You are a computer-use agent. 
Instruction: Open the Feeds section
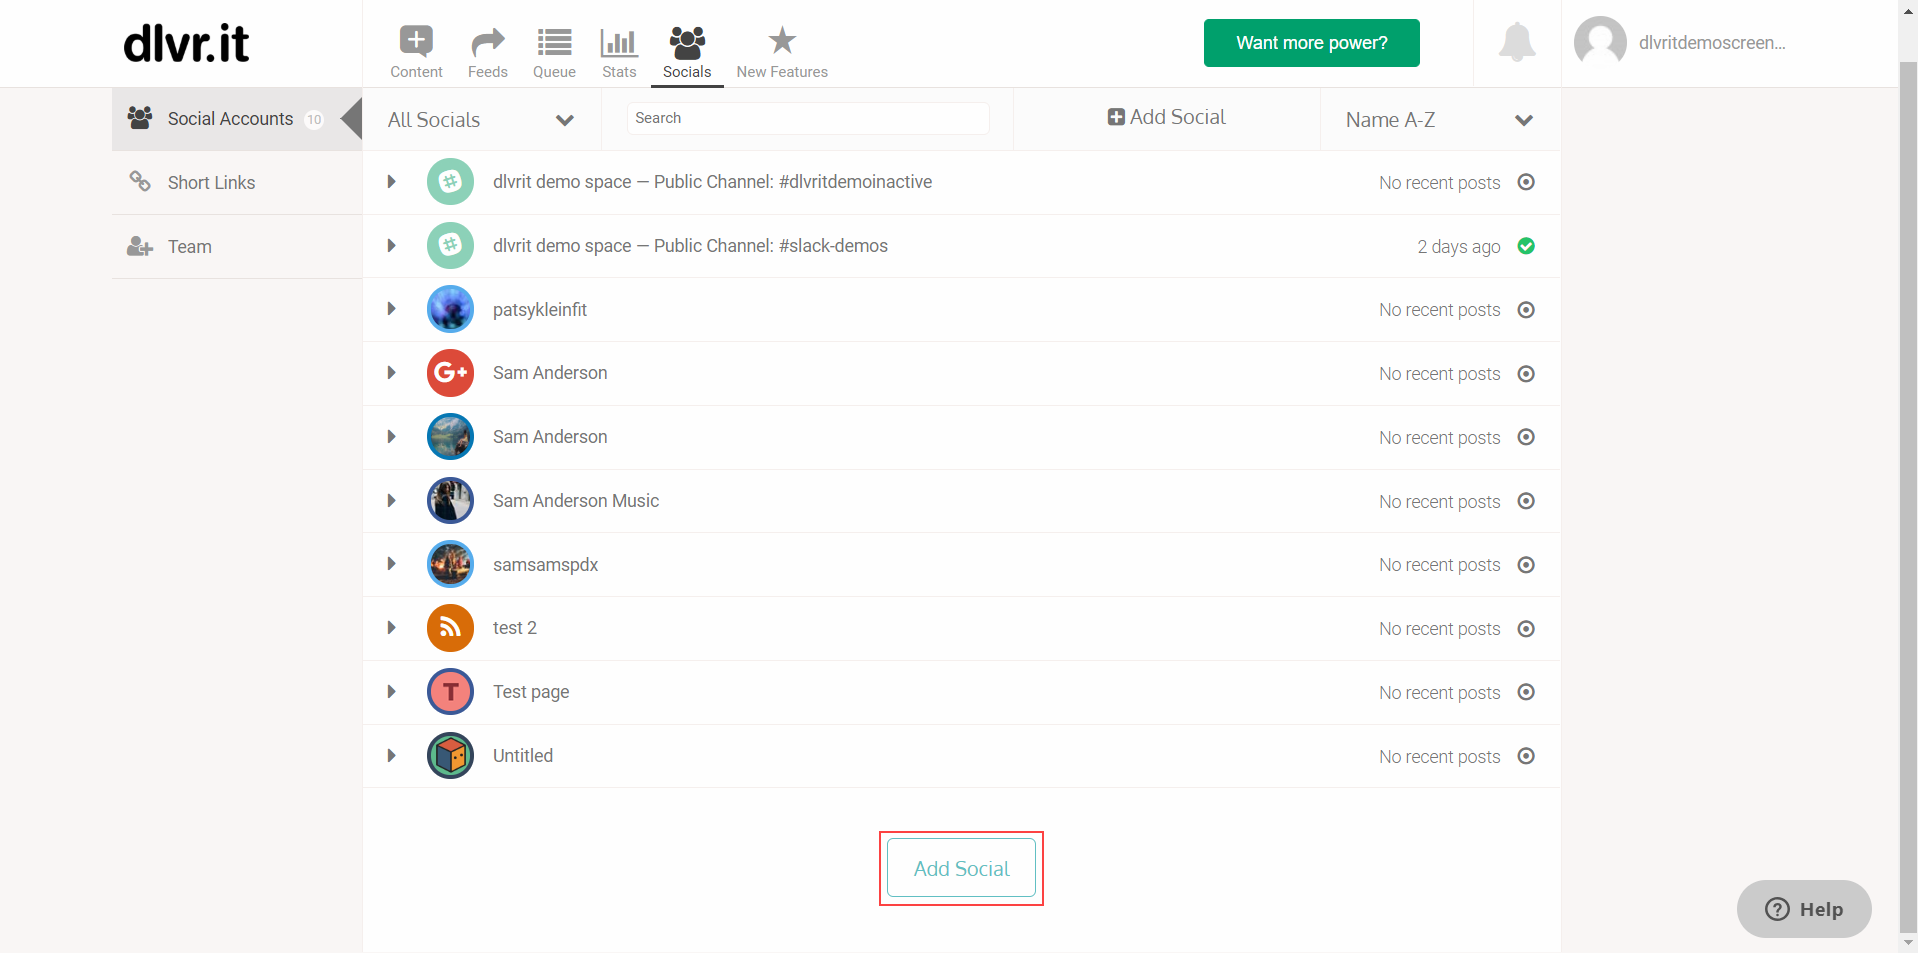[488, 52]
